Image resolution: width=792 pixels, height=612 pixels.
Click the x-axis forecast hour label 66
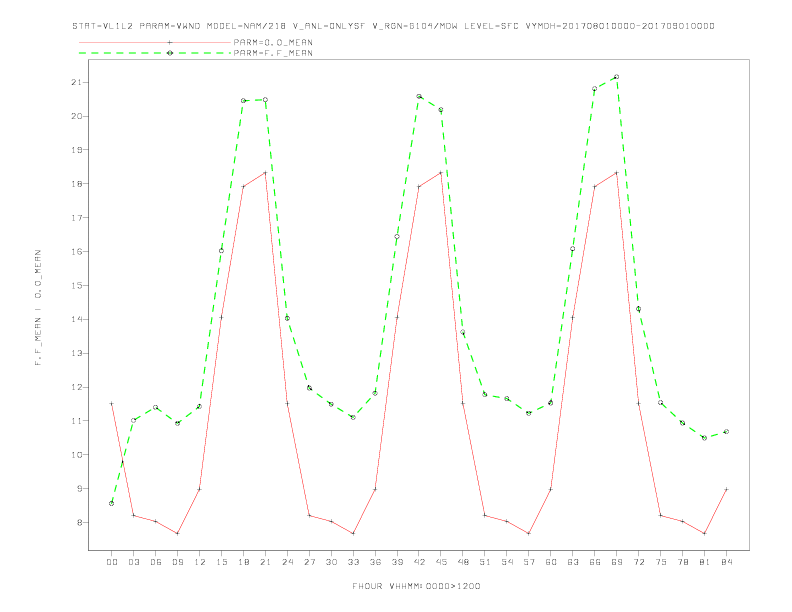point(595,562)
